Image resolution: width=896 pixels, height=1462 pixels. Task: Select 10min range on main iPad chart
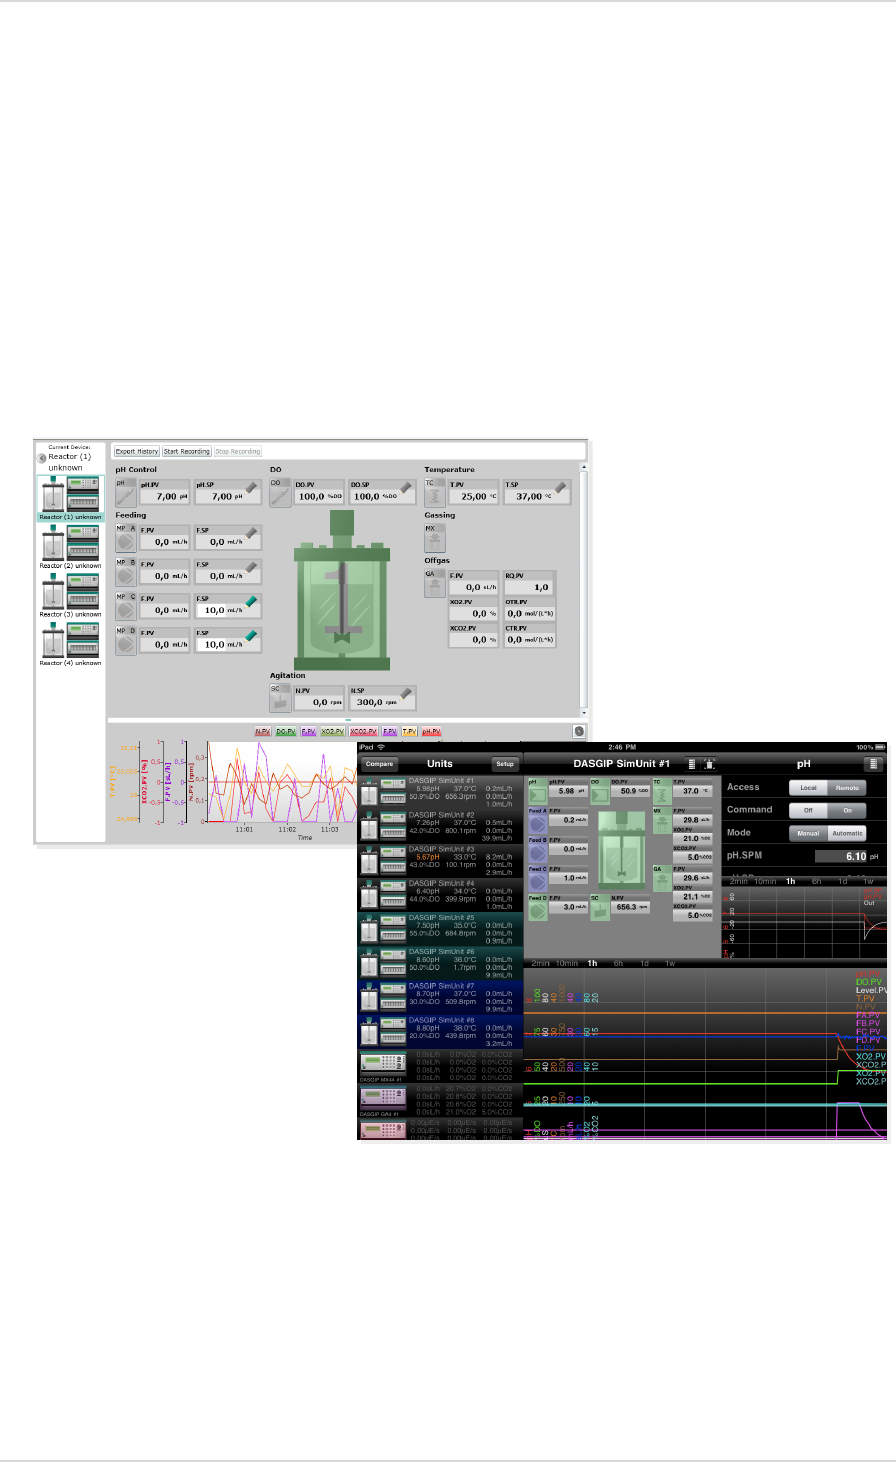(567, 964)
